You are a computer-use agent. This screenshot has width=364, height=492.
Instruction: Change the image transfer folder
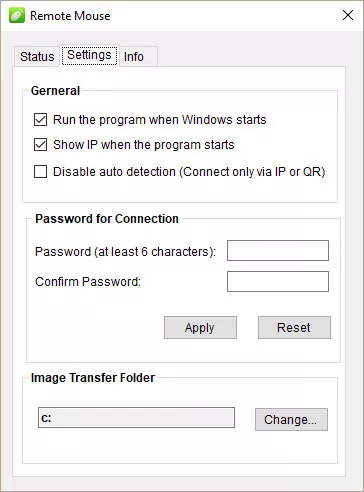(291, 419)
